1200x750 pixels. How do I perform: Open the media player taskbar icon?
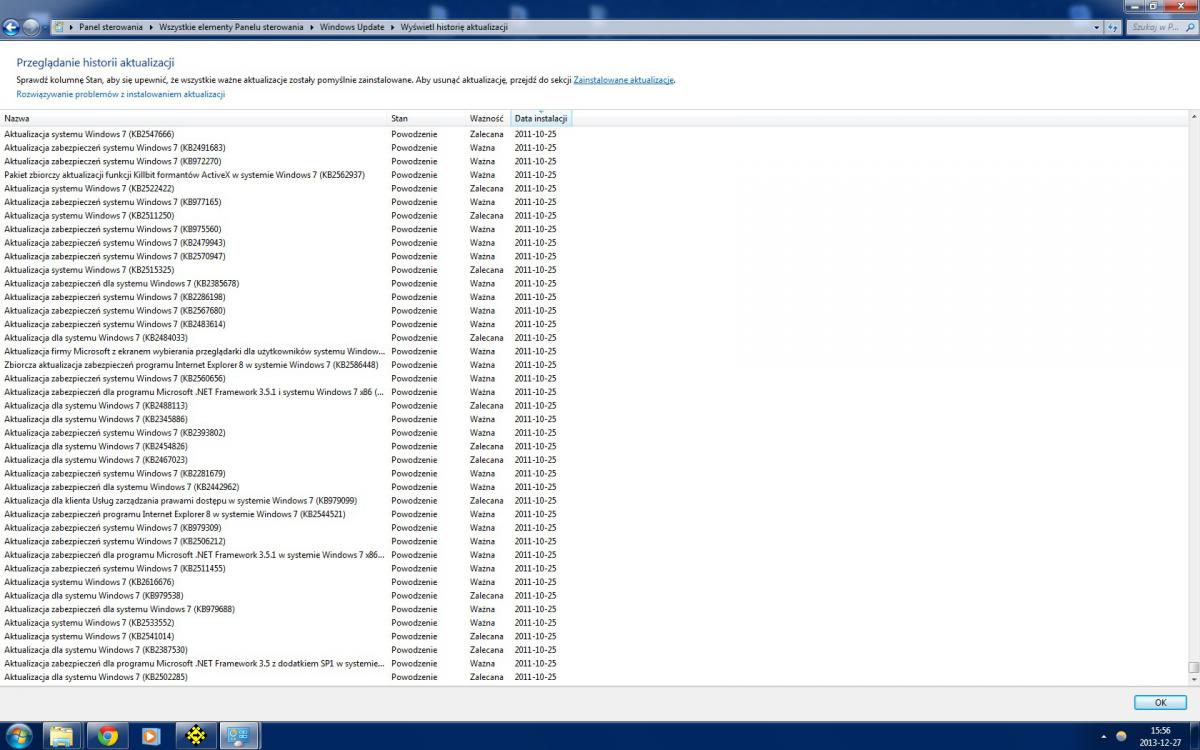tap(152, 736)
